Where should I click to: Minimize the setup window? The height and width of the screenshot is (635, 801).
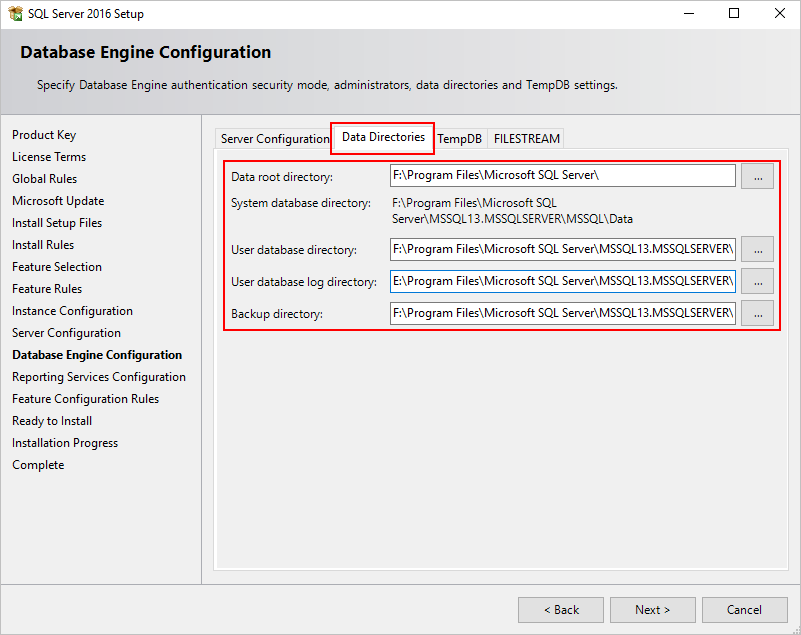click(x=689, y=14)
